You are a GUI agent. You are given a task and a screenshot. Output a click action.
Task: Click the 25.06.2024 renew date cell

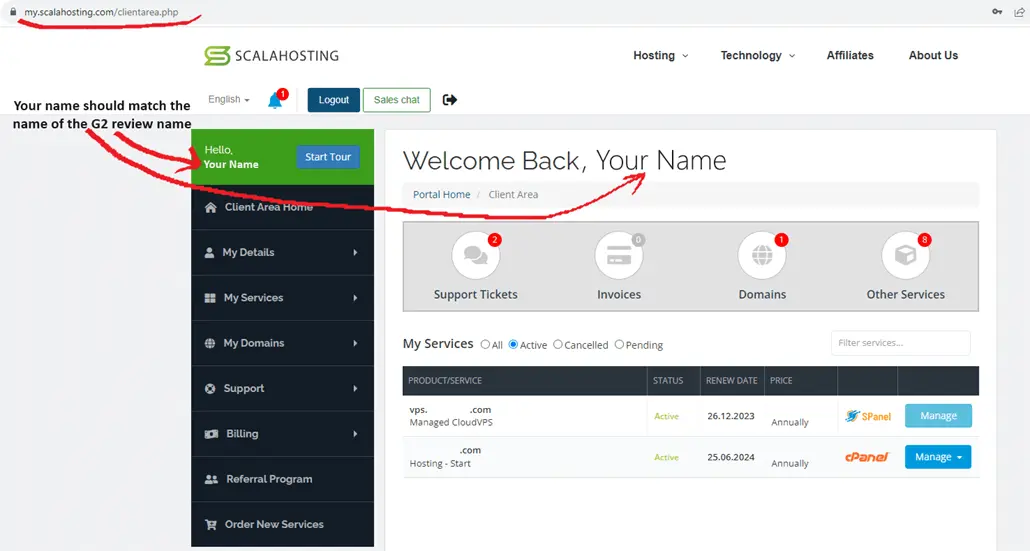tap(730, 457)
